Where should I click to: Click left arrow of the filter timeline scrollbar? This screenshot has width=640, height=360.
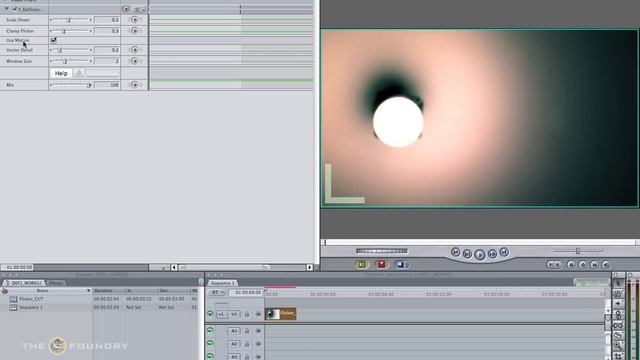174,267
